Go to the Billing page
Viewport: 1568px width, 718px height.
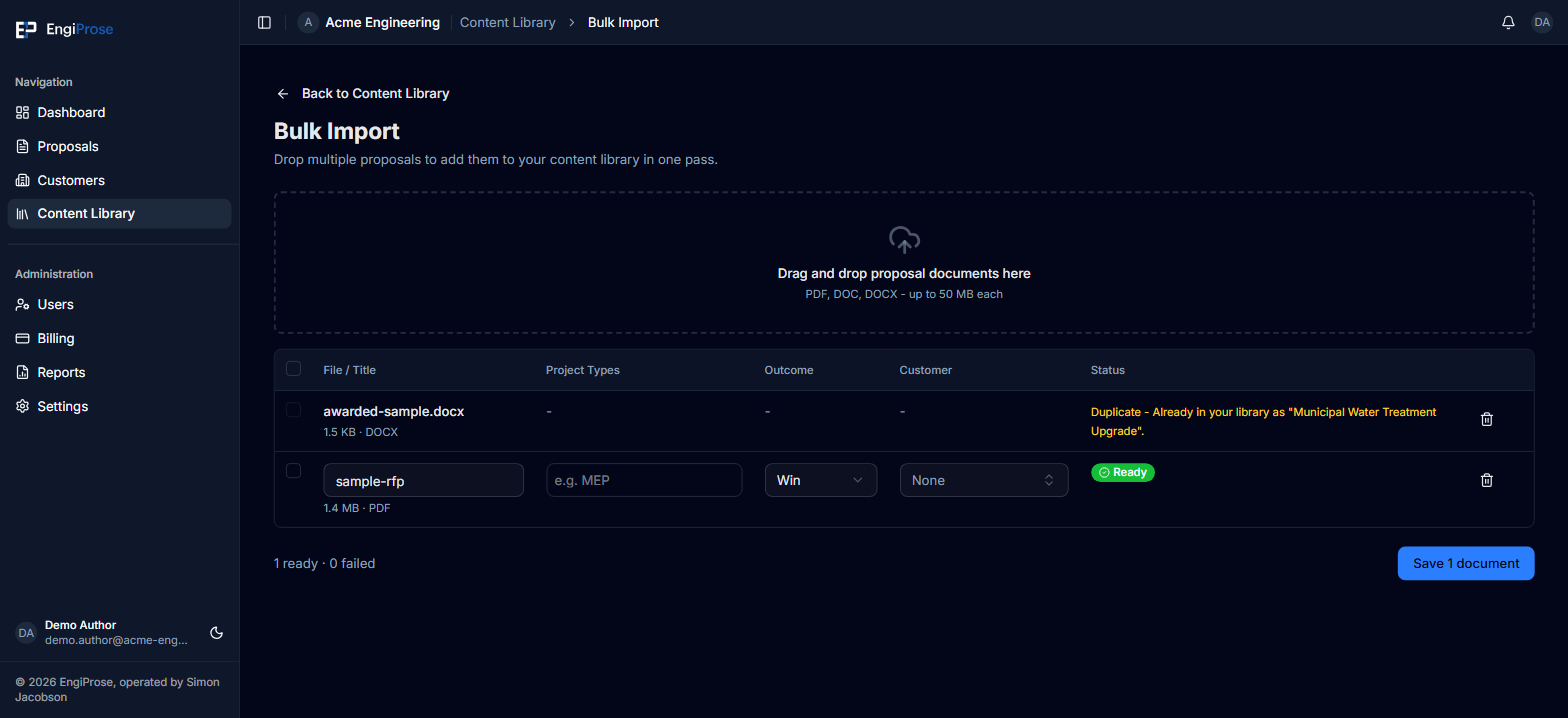tap(119, 339)
